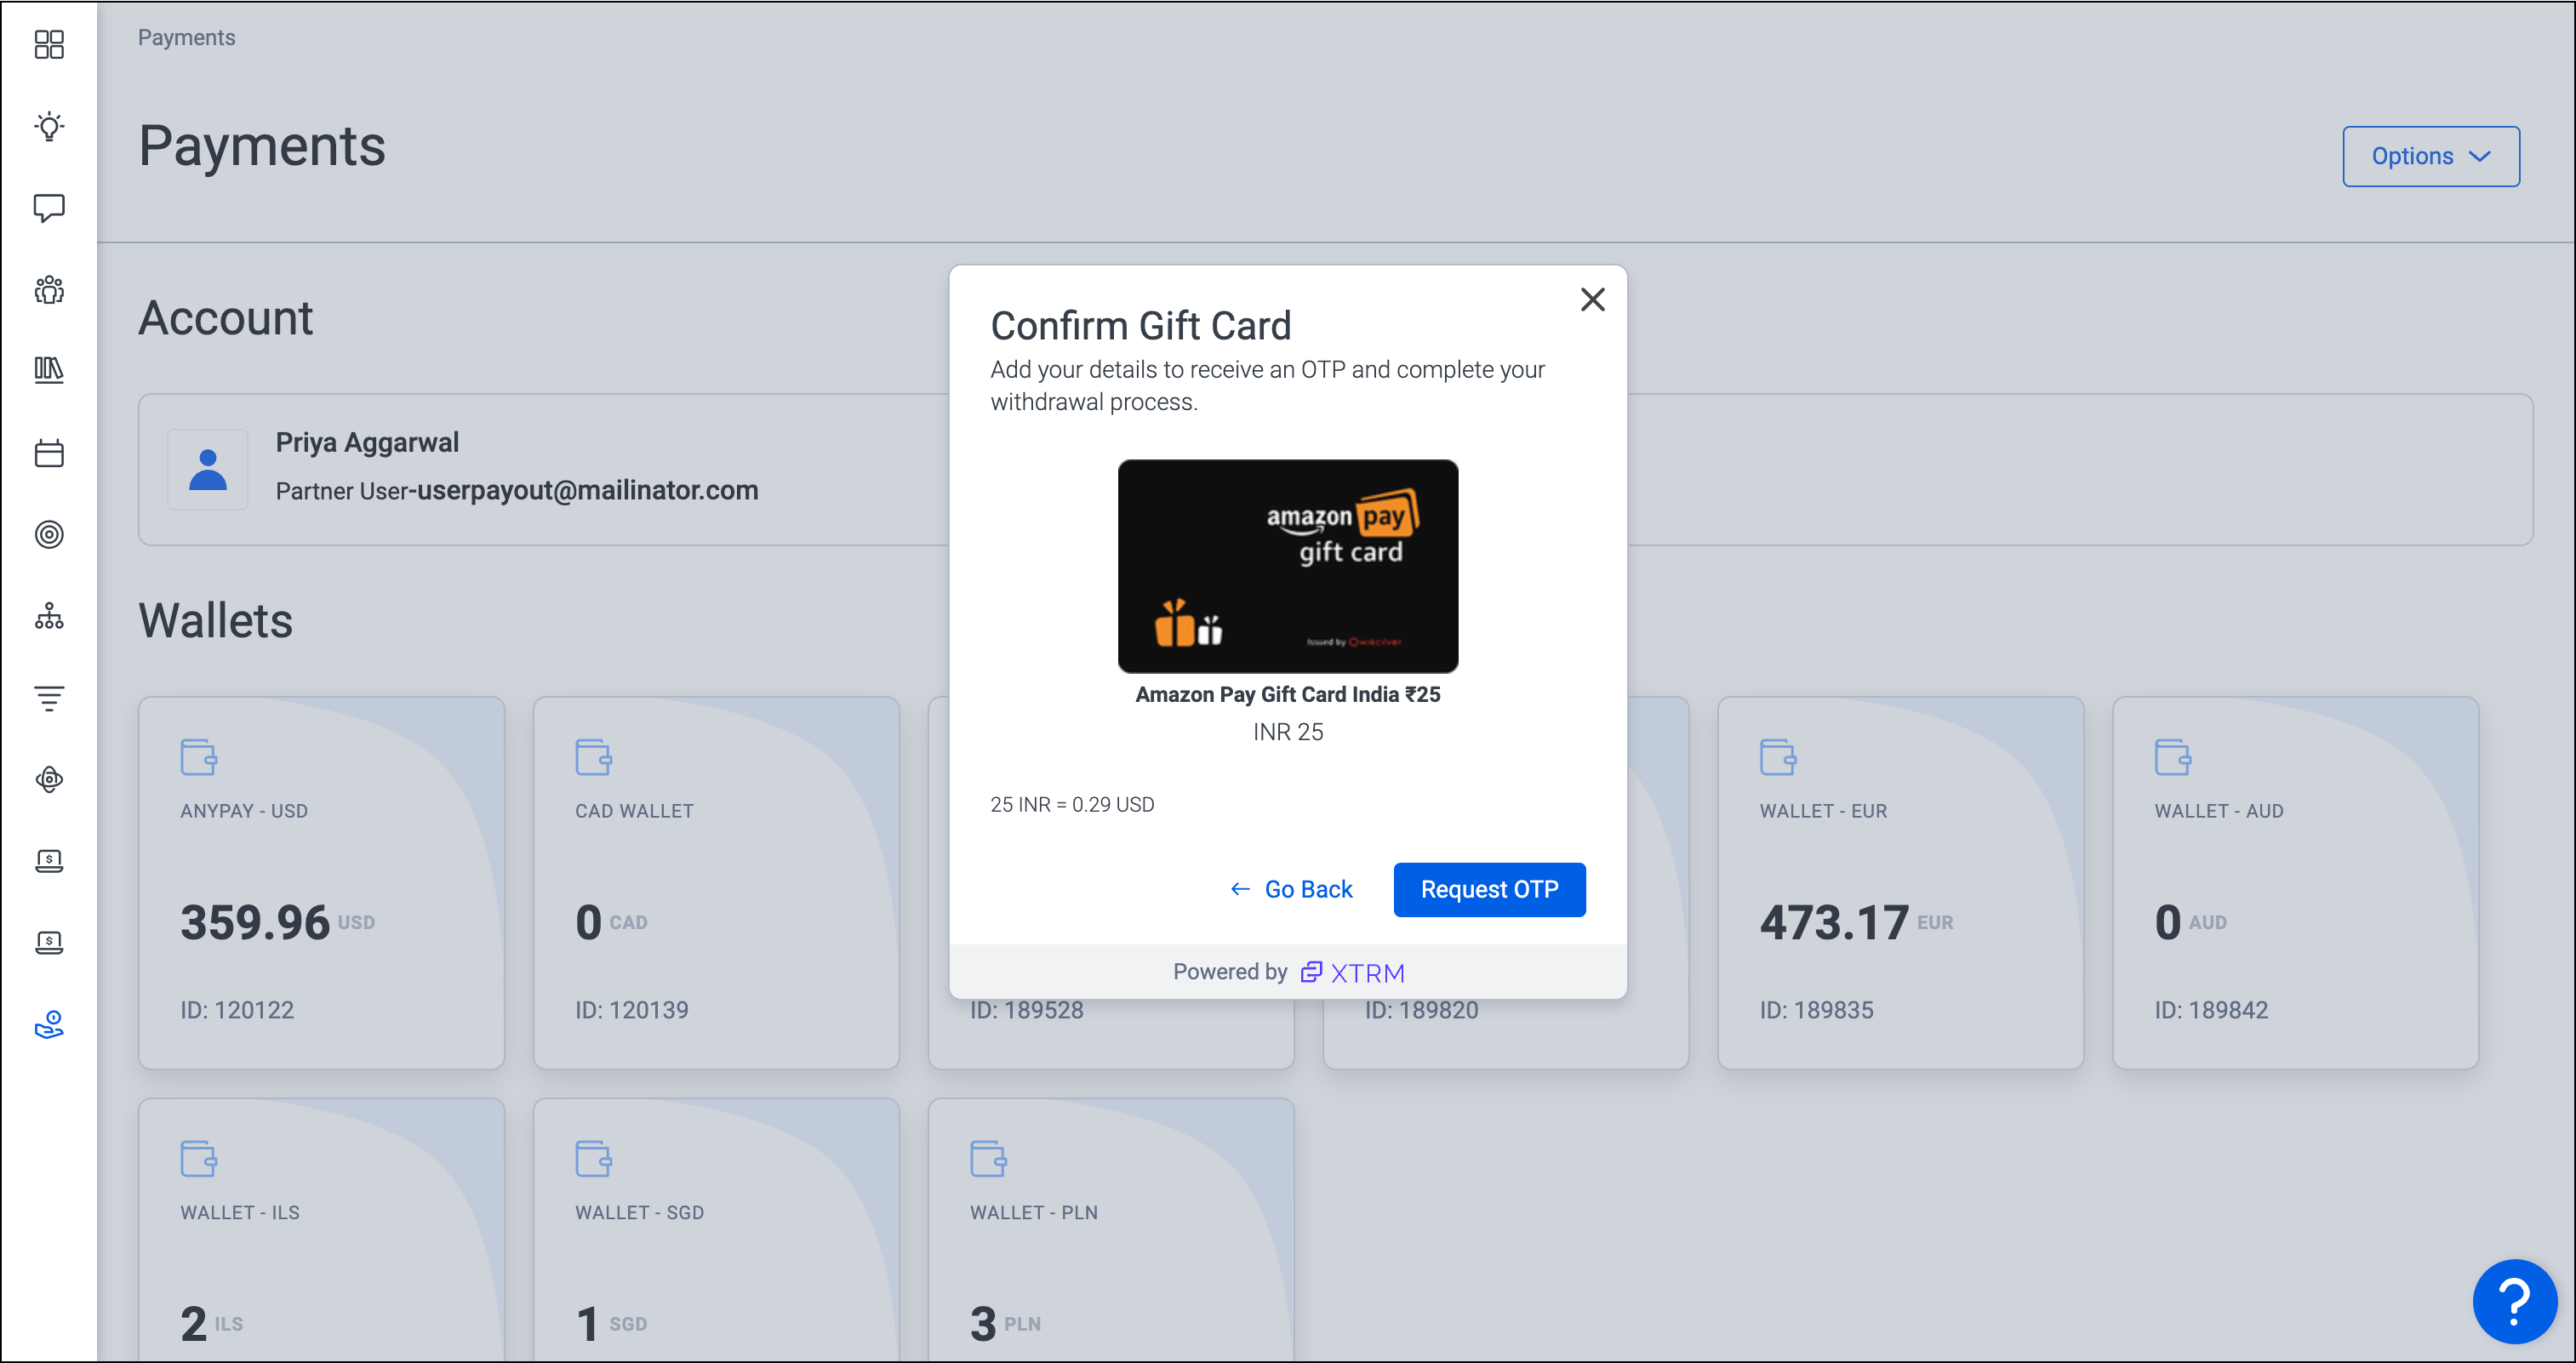2576x1363 pixels.
Task: Open the ANYPAY - USD wallet card
Action: tap(321, 882)
